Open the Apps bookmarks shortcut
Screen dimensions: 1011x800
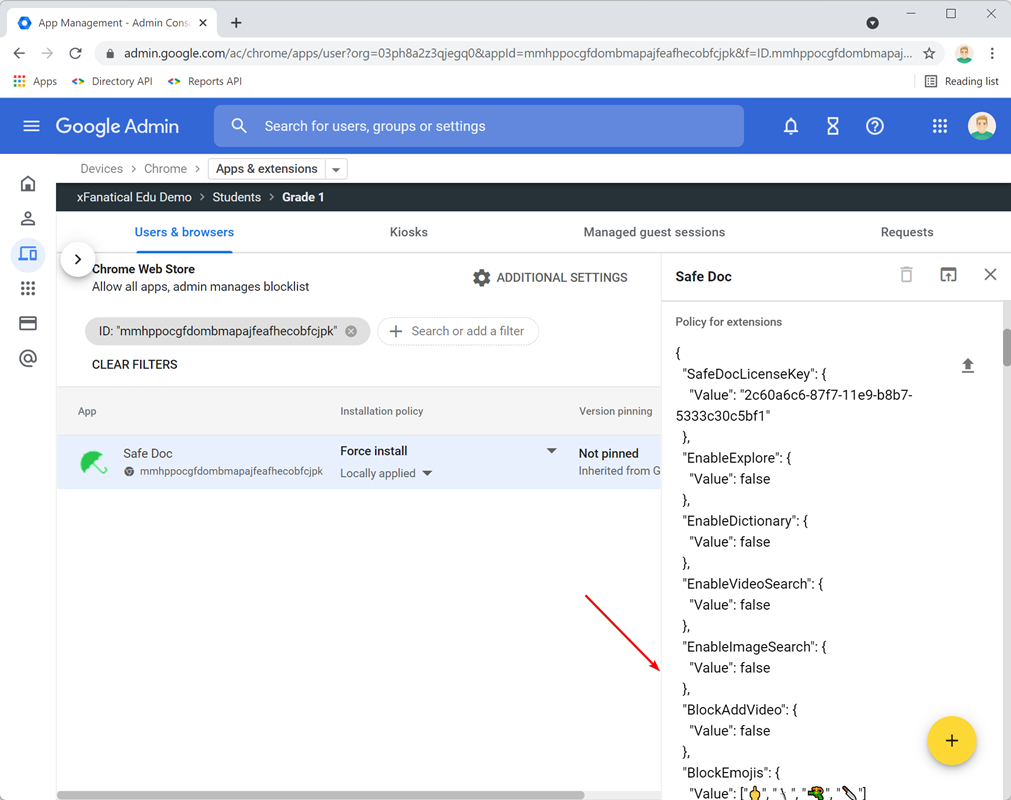coord(35,81)
